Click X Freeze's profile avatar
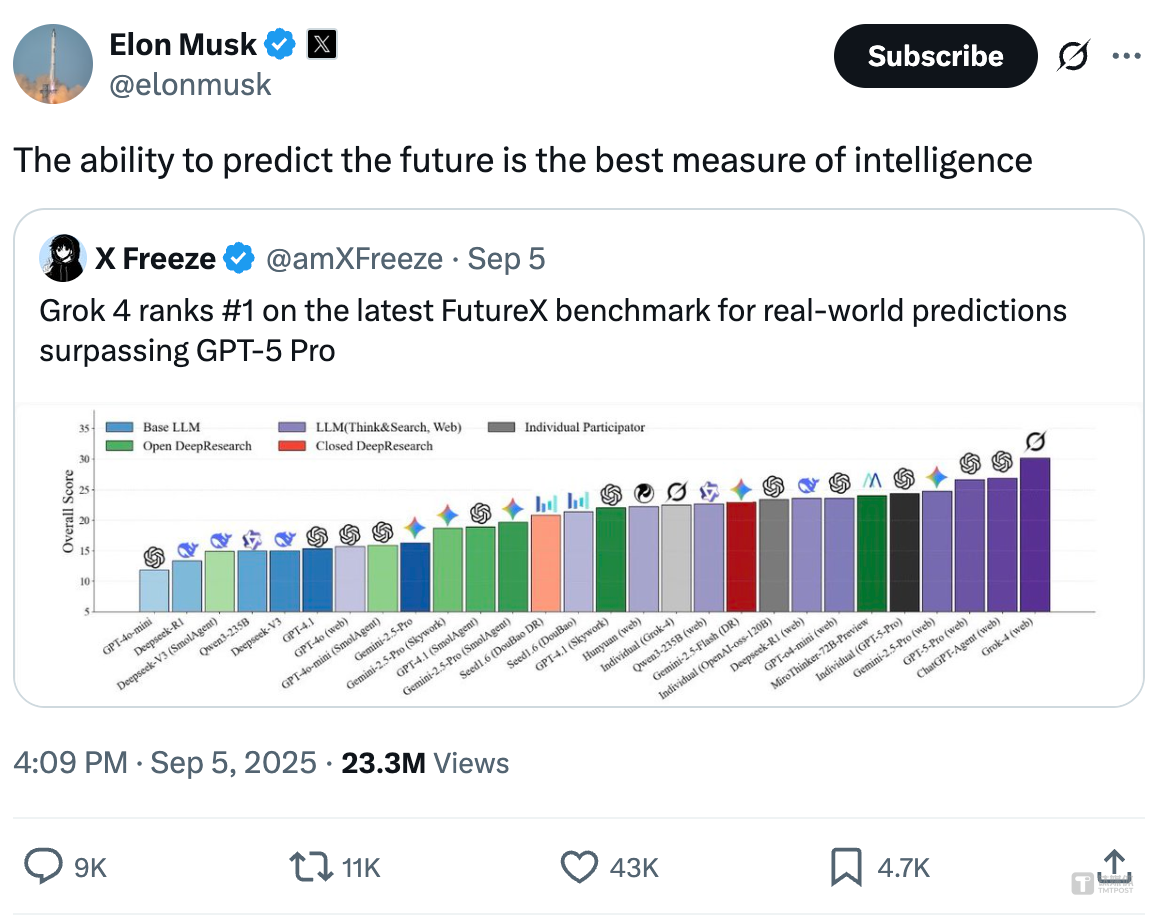This screenshot has width=1164, height=916. 62,259
